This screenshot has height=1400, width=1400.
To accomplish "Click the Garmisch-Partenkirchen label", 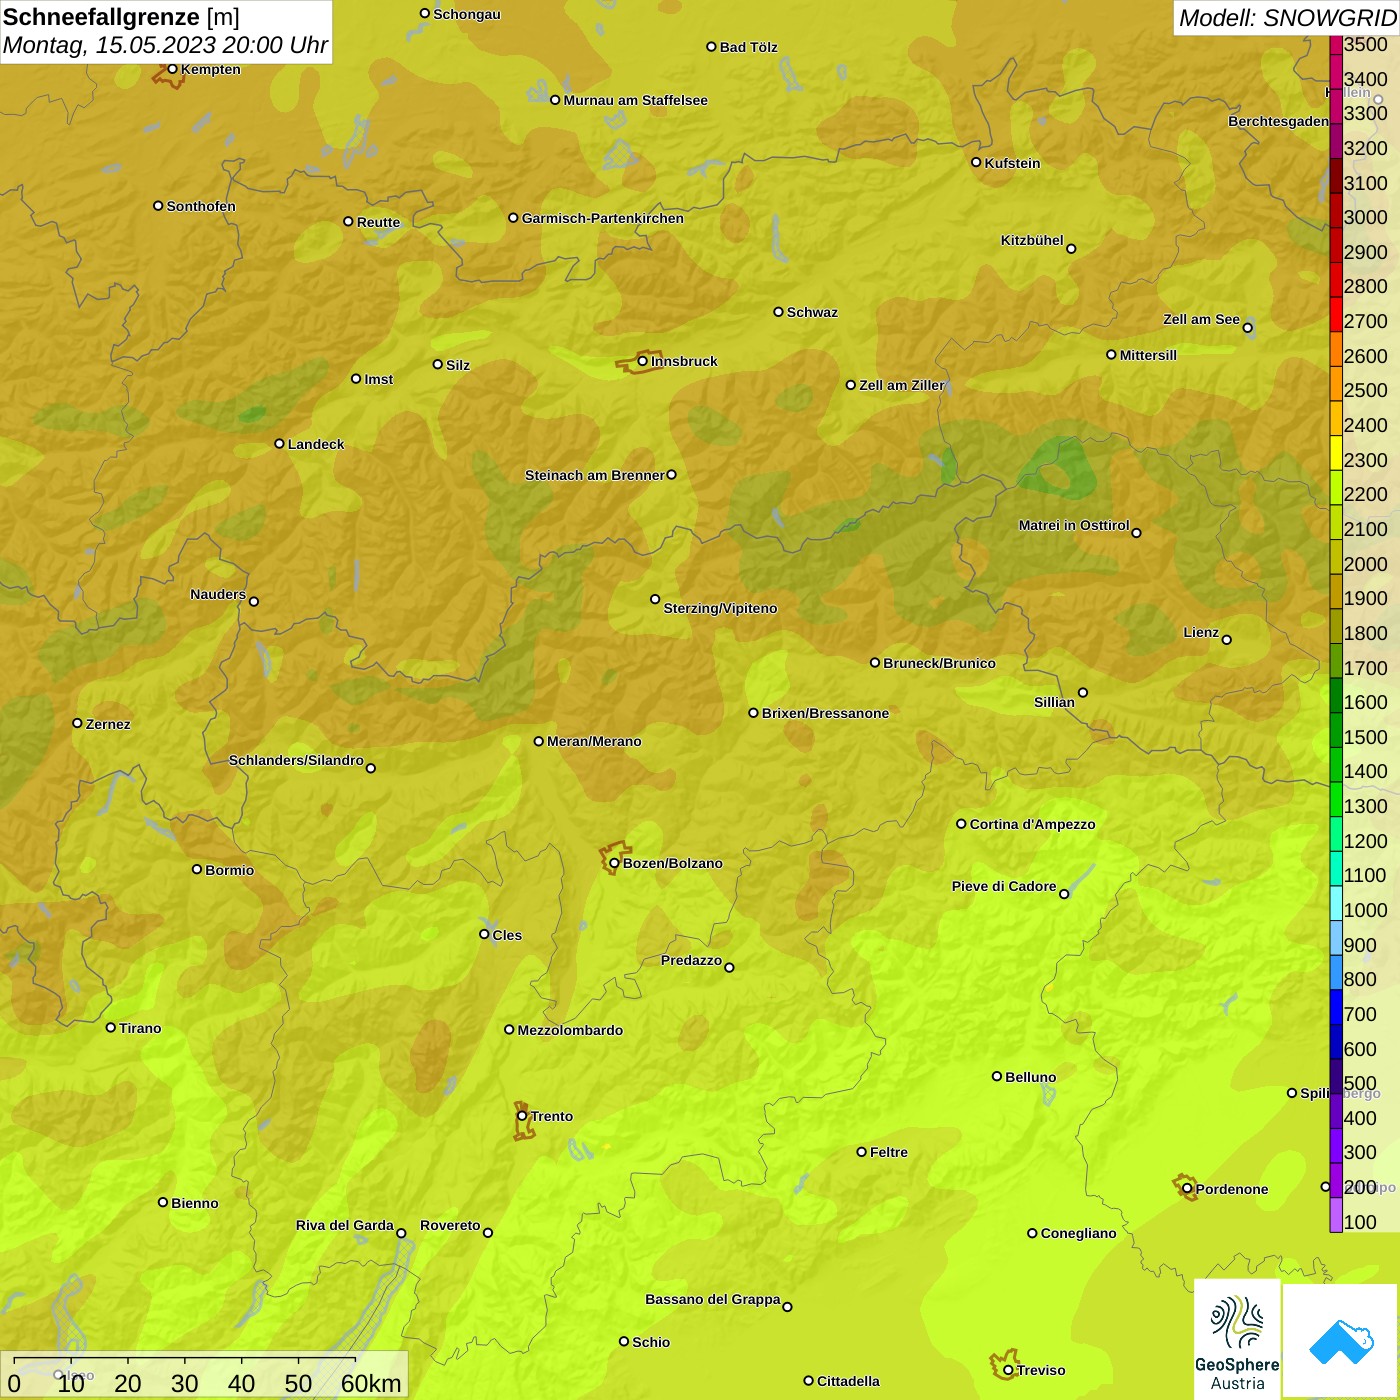I will pyautogui.click(x=603, y=218).
